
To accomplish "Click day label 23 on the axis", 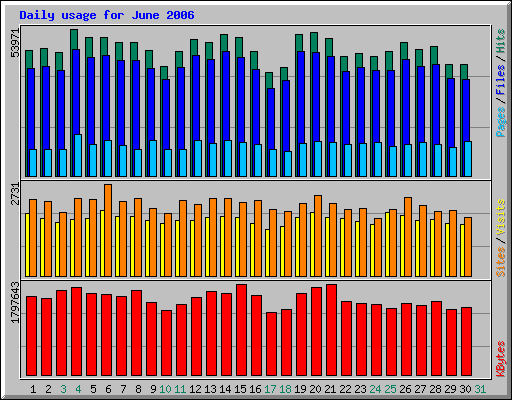I will 360,389.
